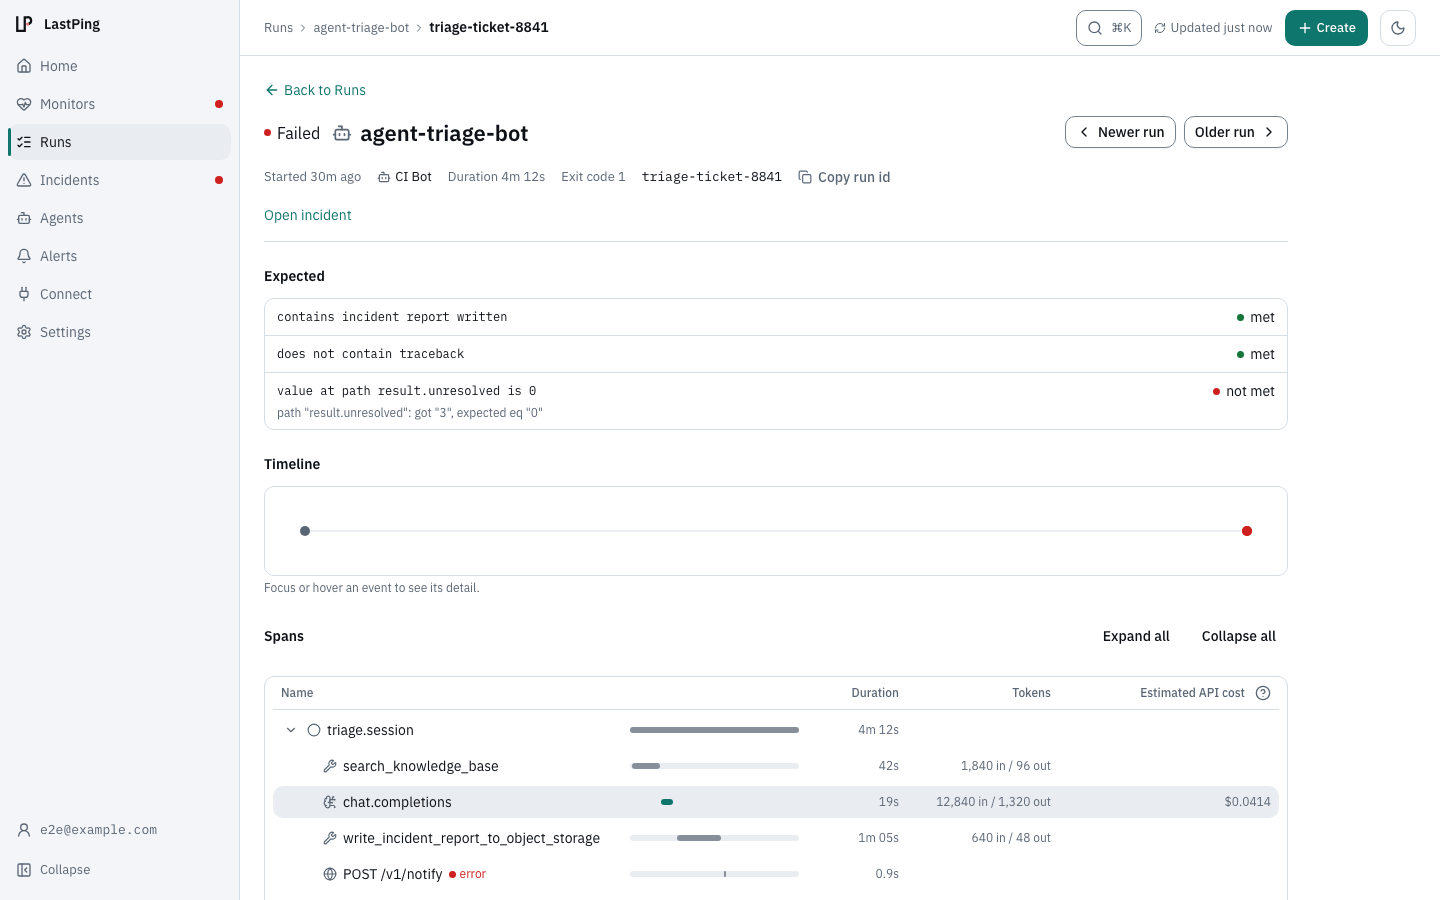This screenshot has width=1440, height=900.
Task: Open Connect in the sidebar
Action: click(119, 294)
